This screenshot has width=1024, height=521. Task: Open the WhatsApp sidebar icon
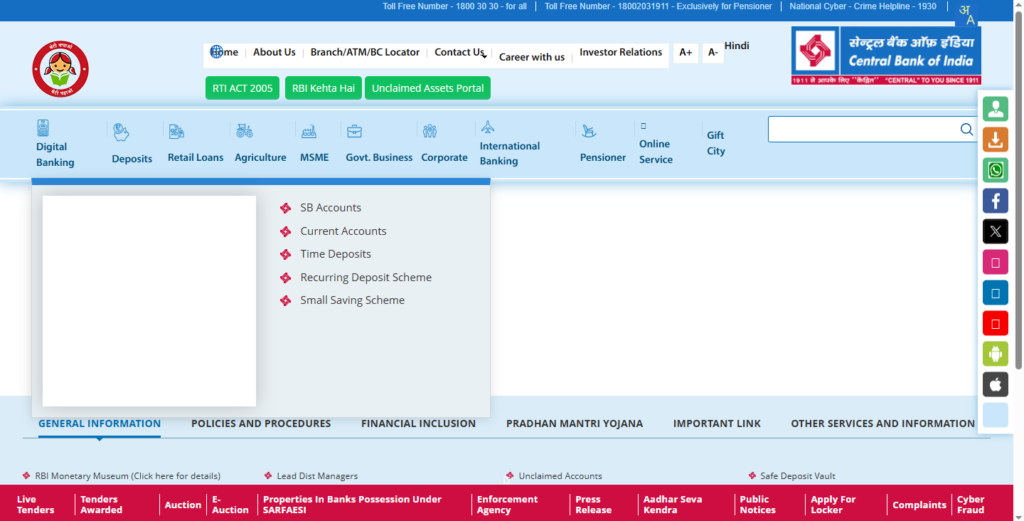[x=995, y=170]
